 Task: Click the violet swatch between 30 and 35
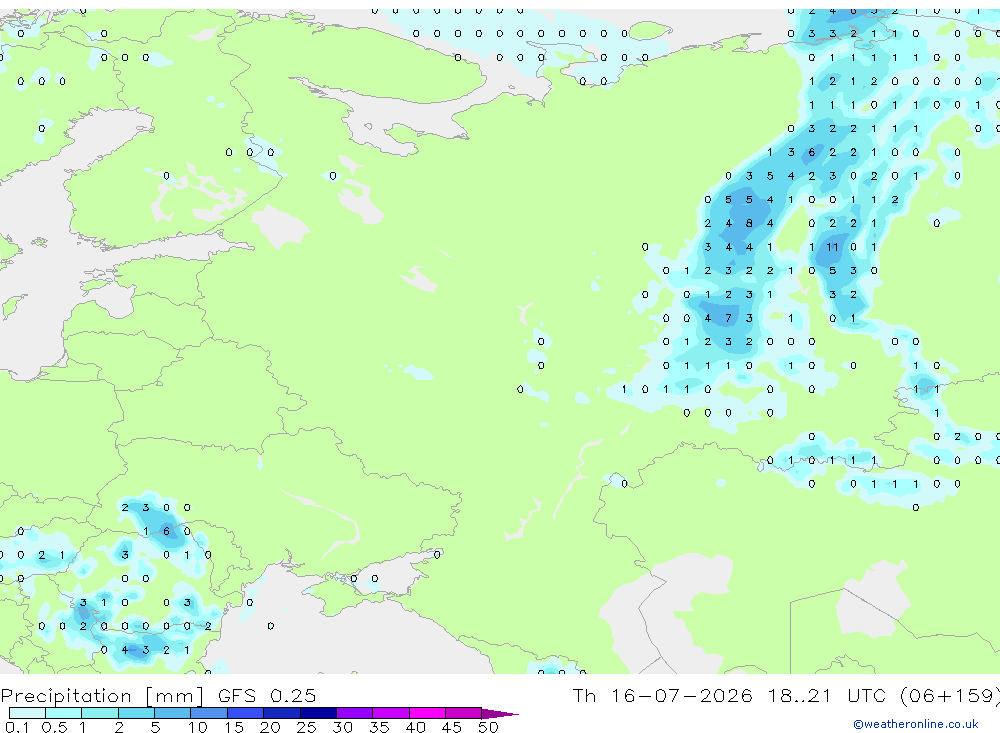355,713
